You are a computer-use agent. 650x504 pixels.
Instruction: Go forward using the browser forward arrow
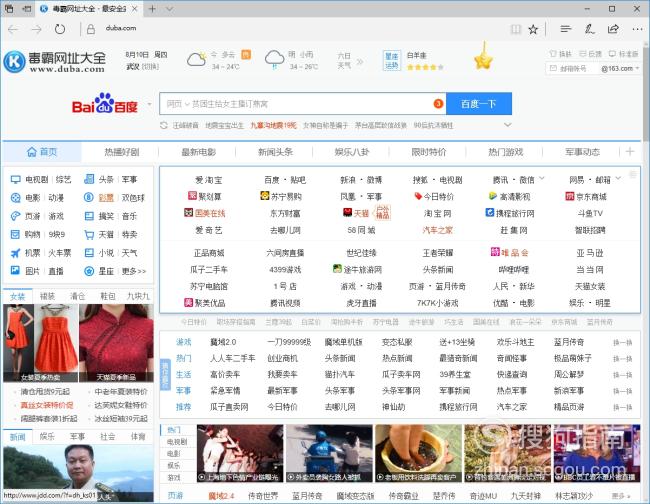tap(36, 29)
